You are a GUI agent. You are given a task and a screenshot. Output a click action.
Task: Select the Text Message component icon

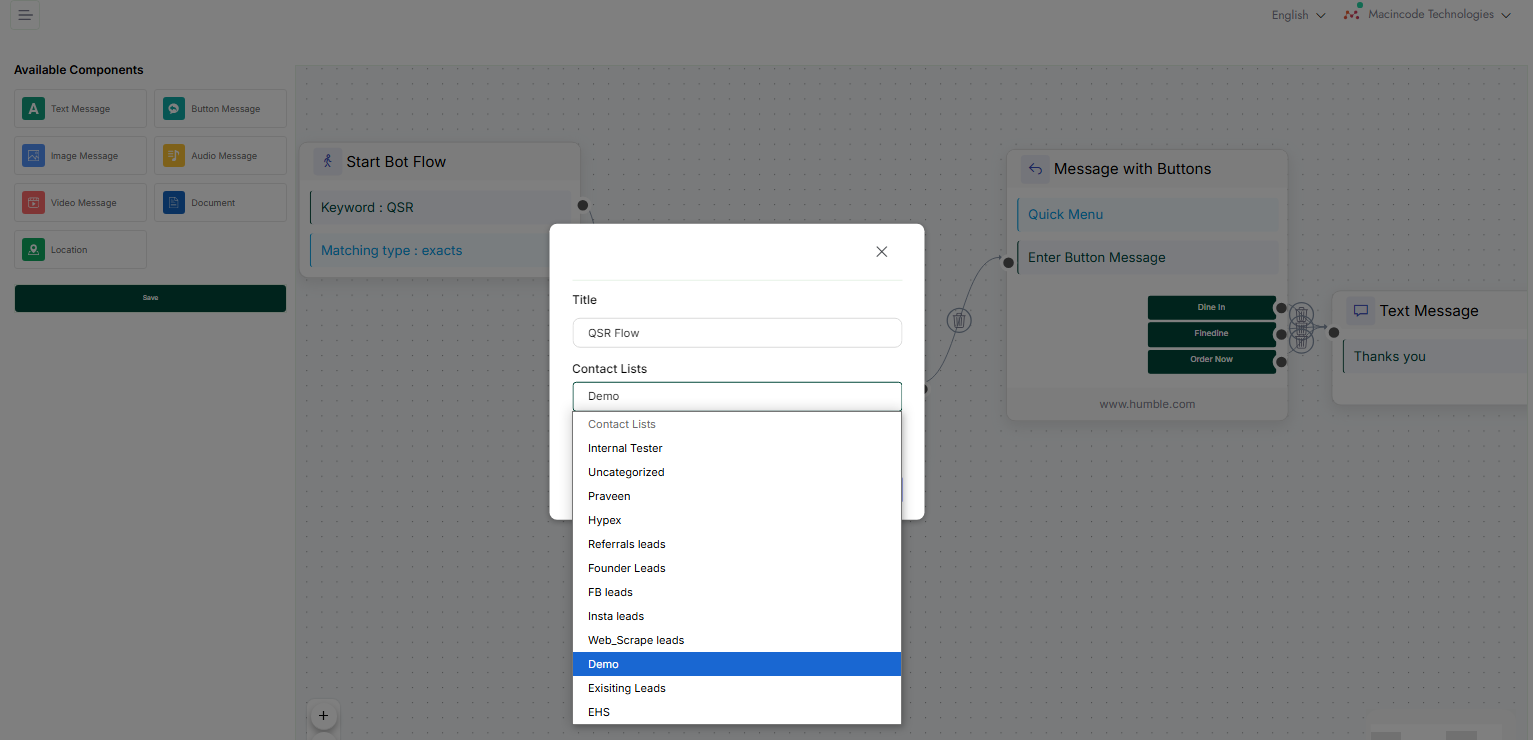(34, 109)
